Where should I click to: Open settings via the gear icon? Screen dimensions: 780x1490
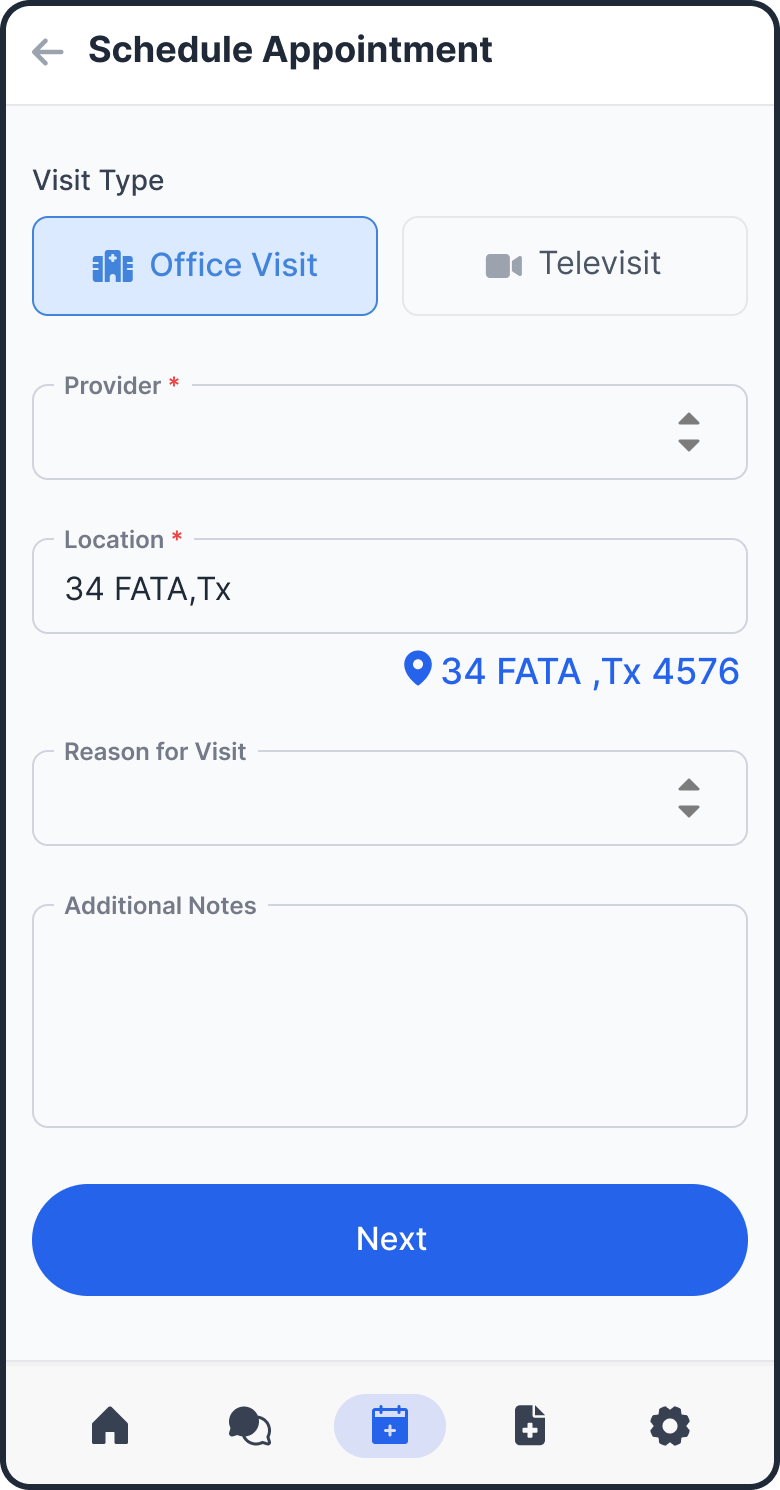coord(670,1425)
